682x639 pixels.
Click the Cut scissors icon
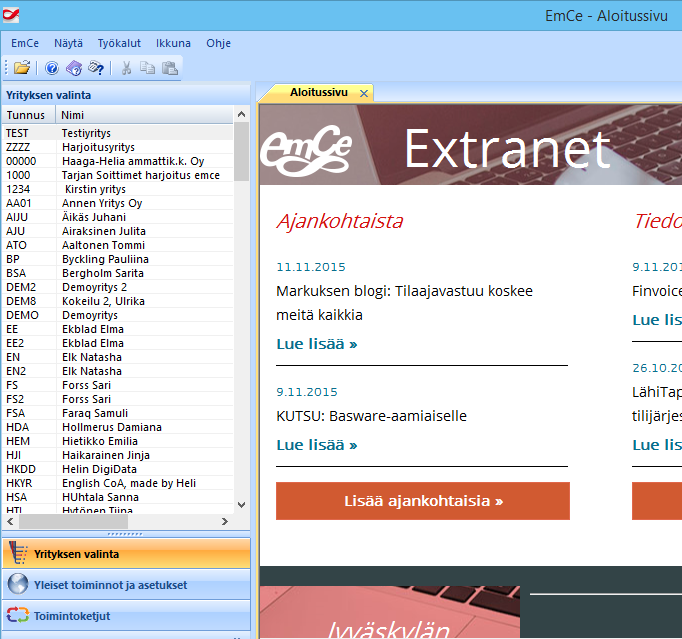point(126,68)
